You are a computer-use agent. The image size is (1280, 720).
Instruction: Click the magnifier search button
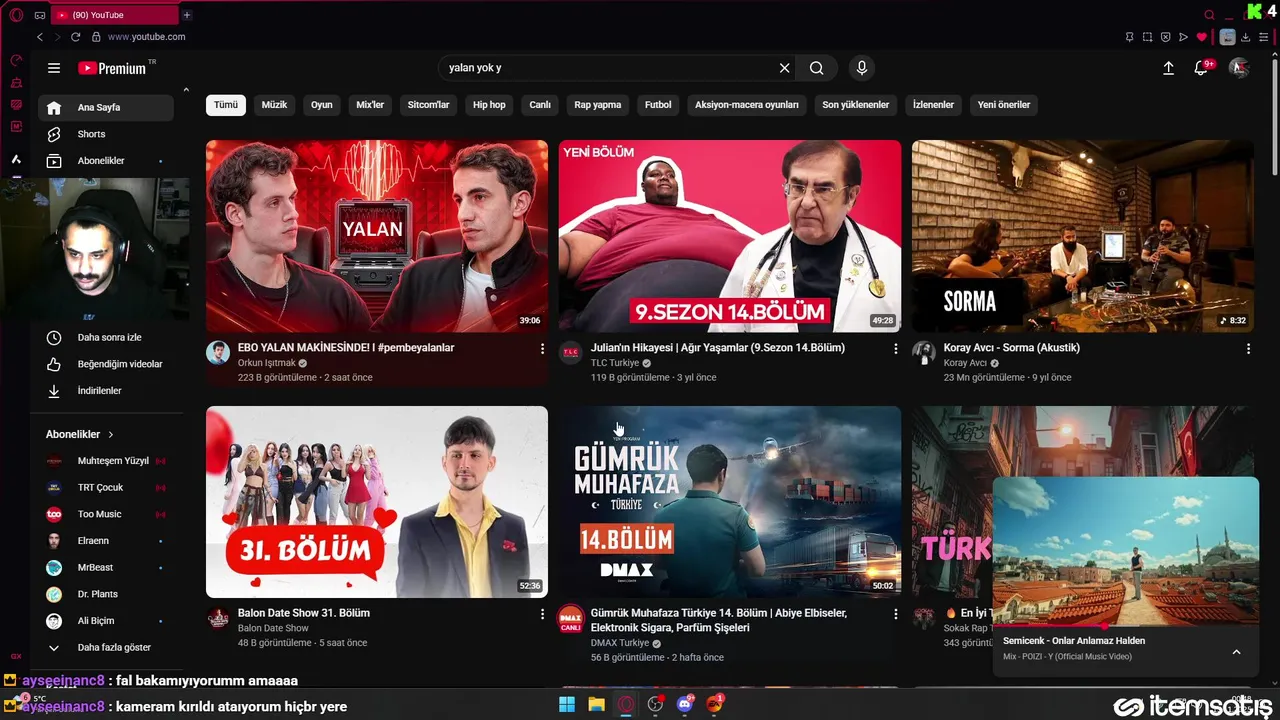click(817, 68)
